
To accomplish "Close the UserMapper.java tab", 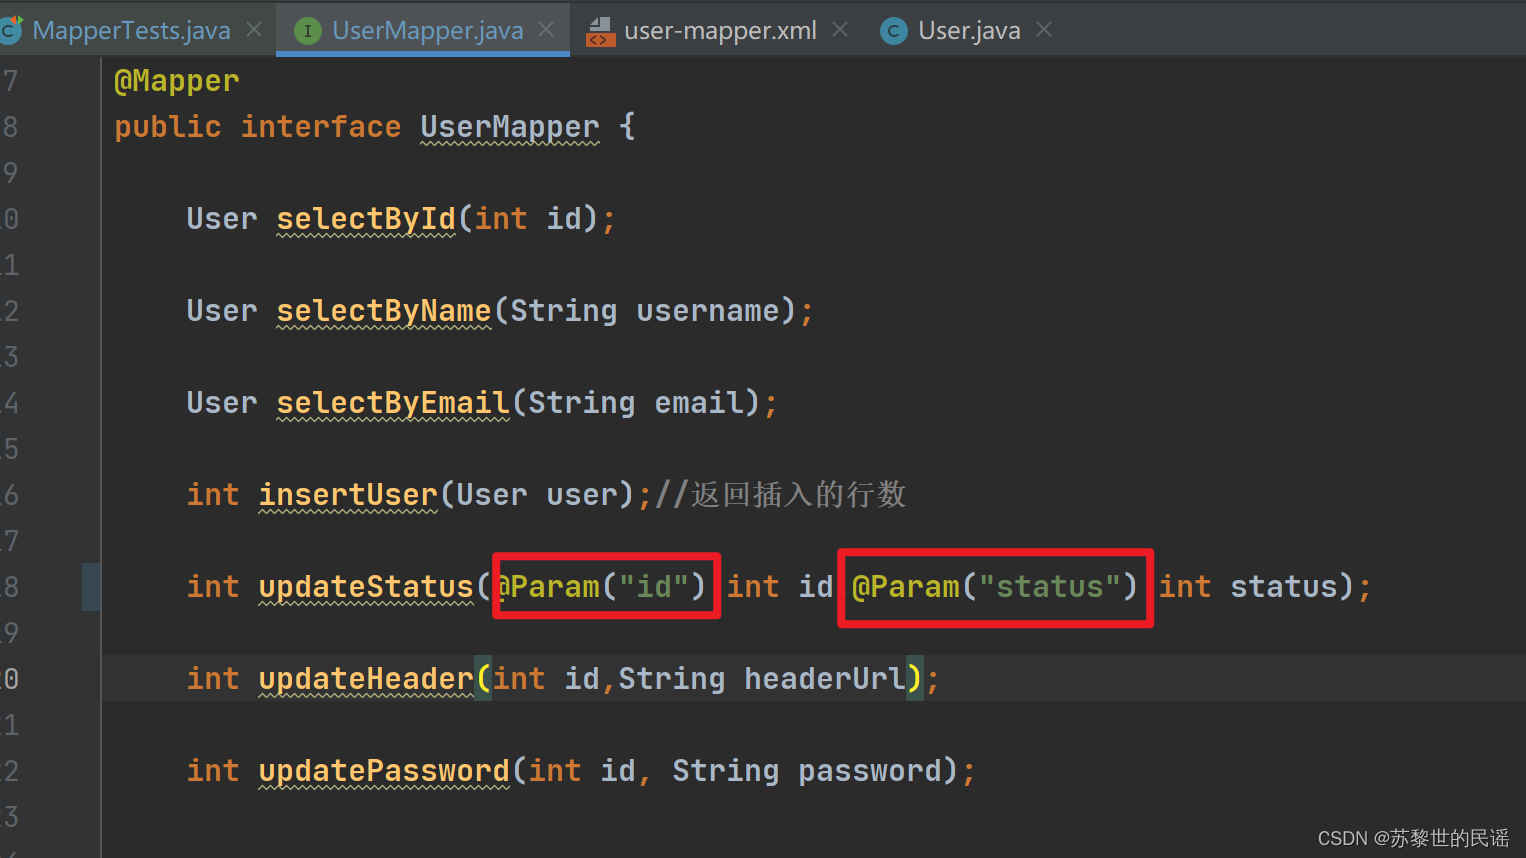I will point(547,30).
